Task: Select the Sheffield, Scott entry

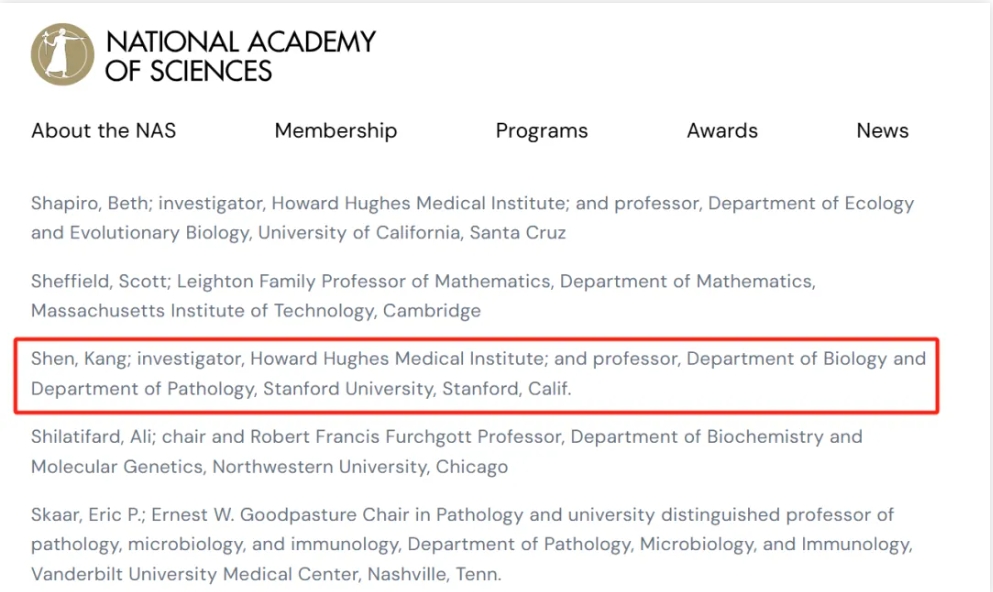Action: coord(423,296)
